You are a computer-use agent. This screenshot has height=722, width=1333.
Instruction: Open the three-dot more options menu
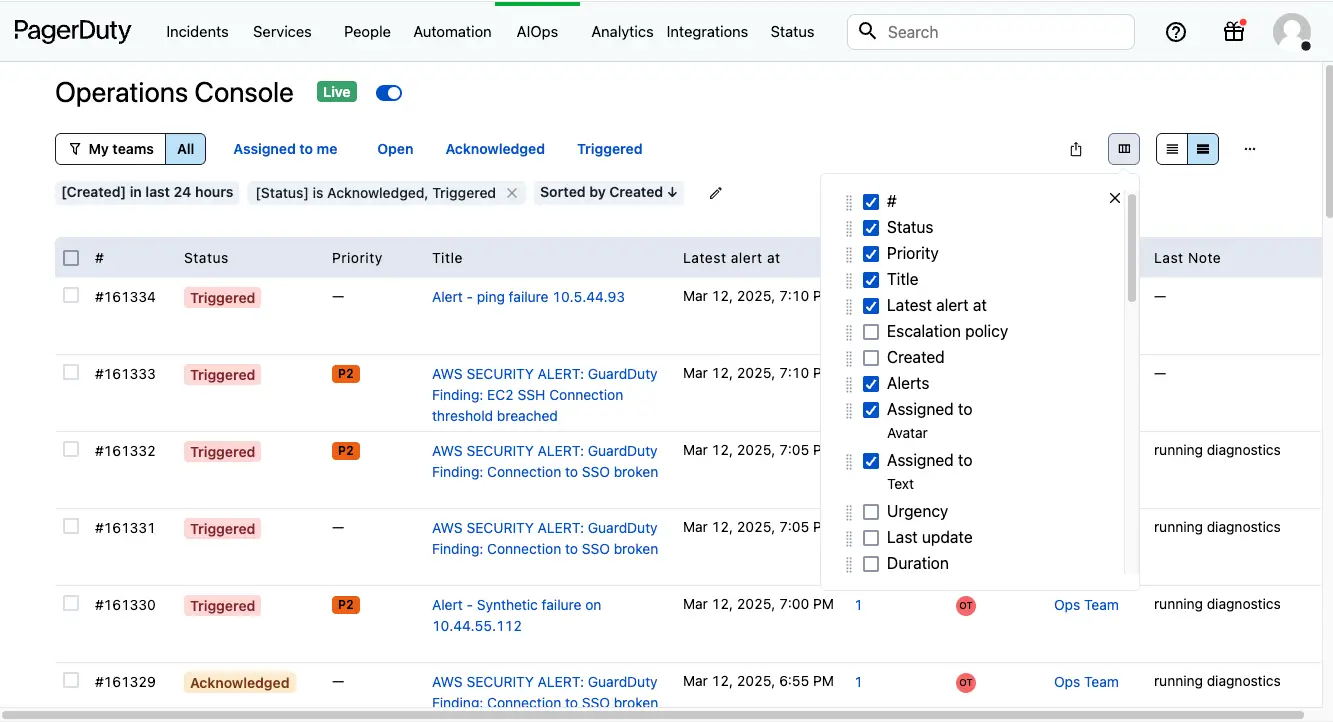(x=1250, y=149)
